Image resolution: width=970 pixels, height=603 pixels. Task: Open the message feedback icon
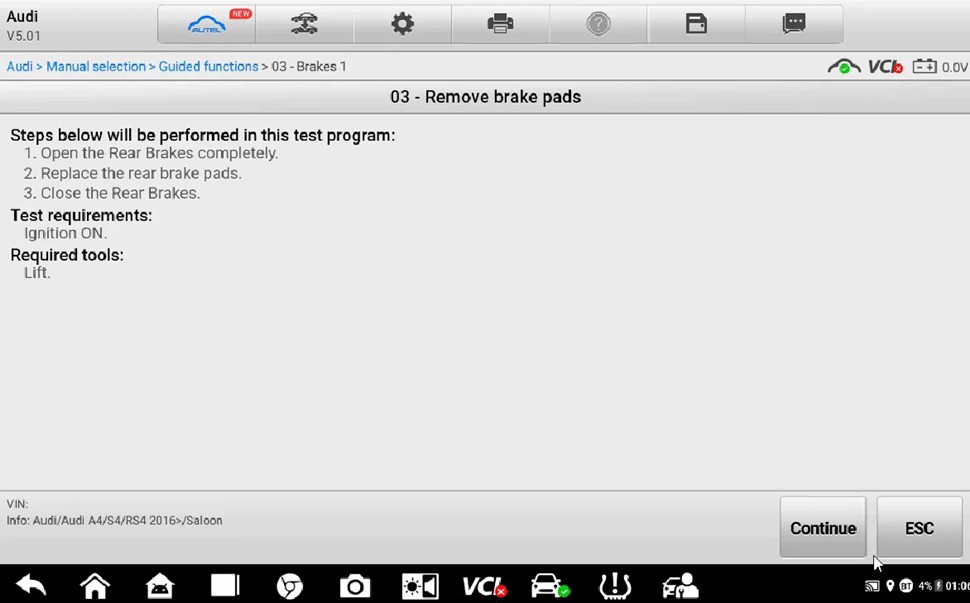click(794, 24)
